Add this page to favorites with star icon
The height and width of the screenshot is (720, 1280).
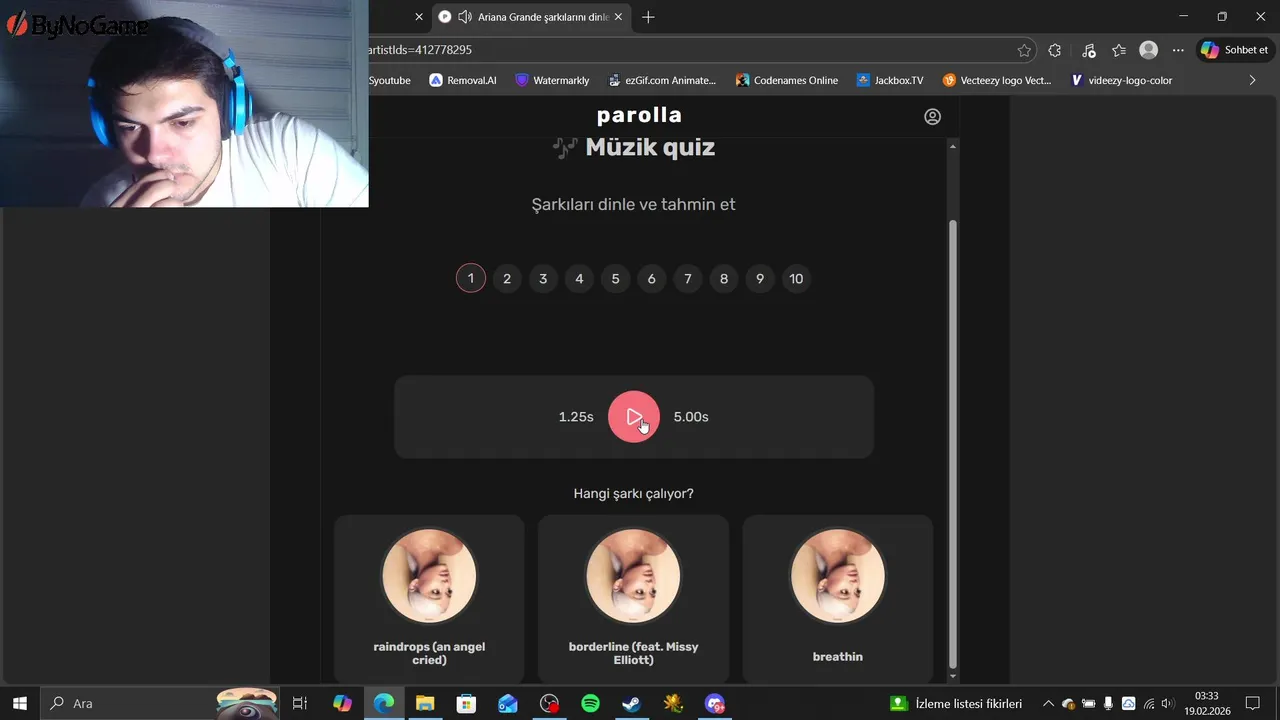tap(1024, 50)
